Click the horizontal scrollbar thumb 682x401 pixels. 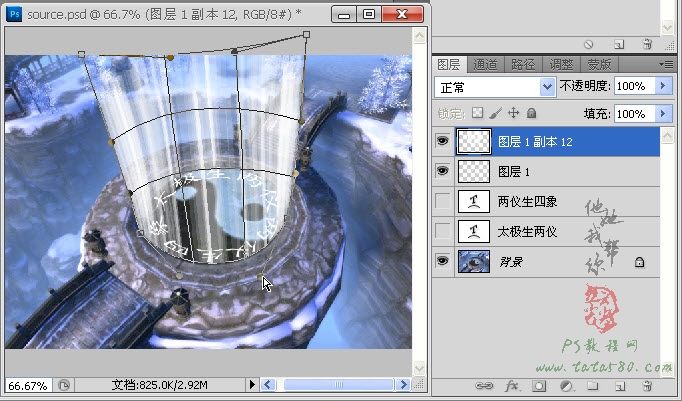(x=339, y=384)
